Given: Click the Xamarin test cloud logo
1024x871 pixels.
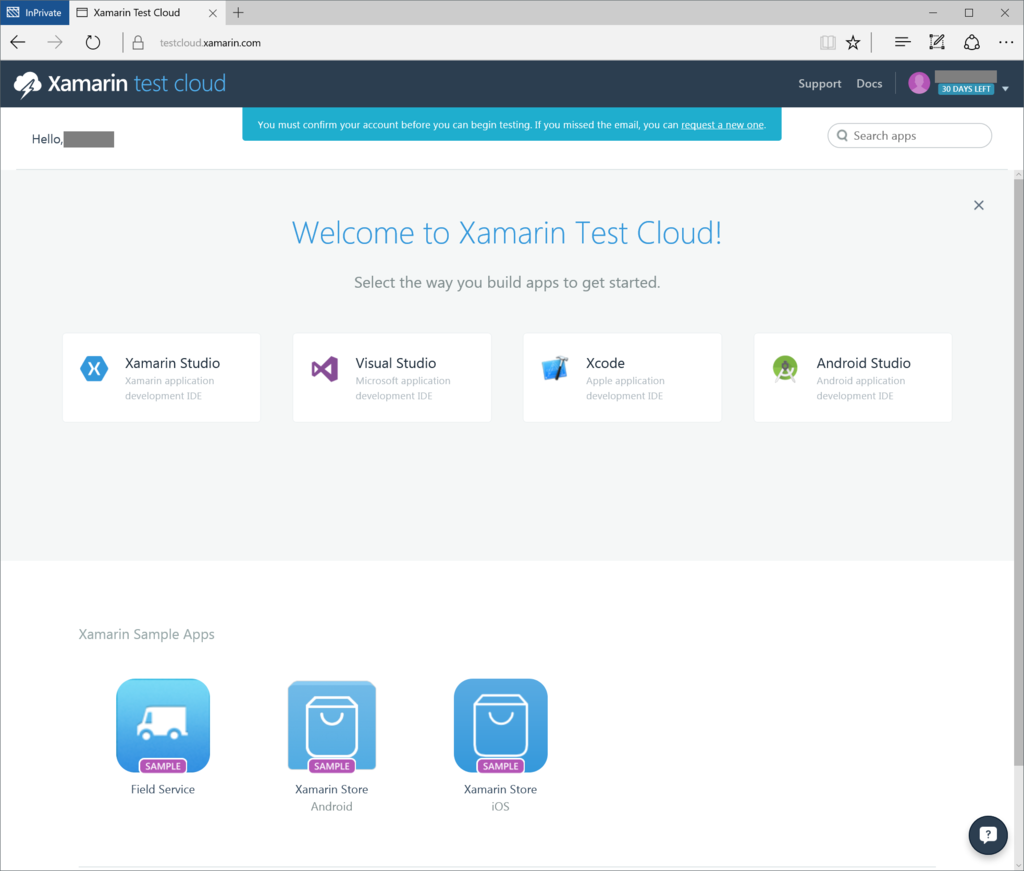Looking at the screenshot, I should (120, 84).
